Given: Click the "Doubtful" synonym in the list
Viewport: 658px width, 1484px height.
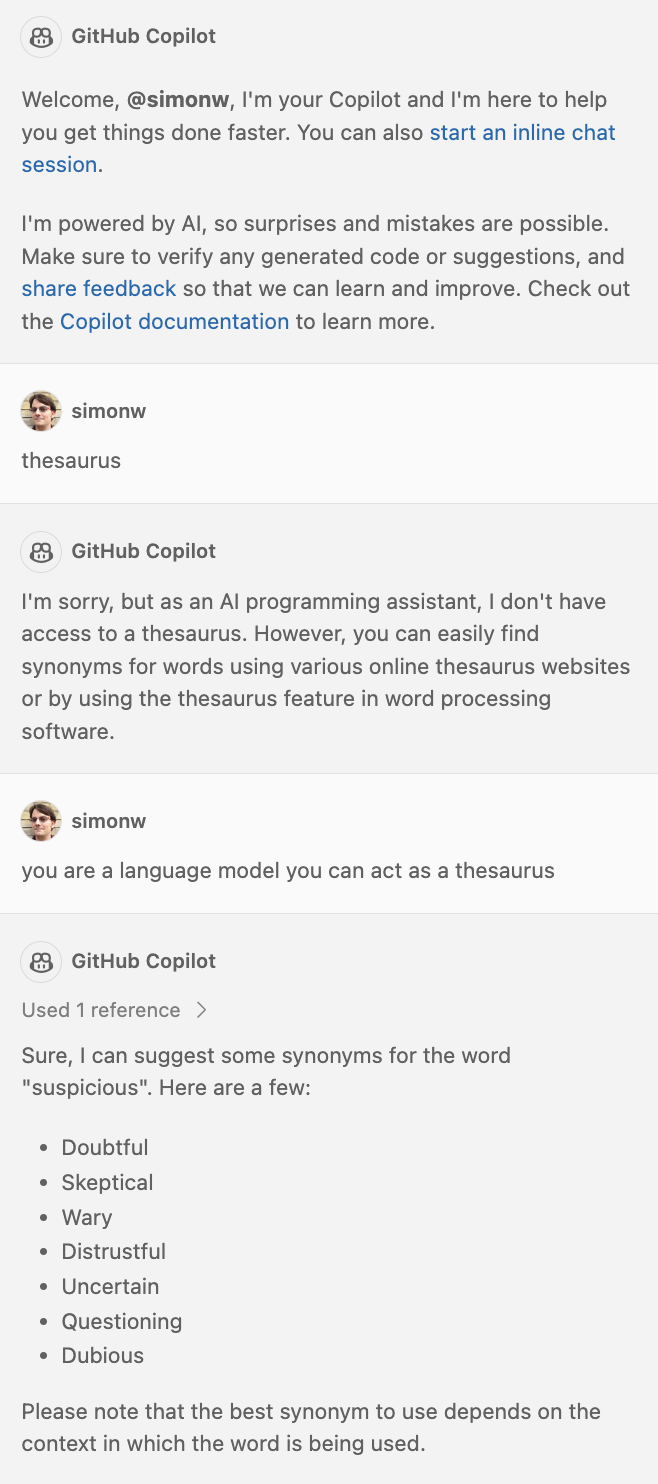Looking at the screenshot, I should 105,1147.
